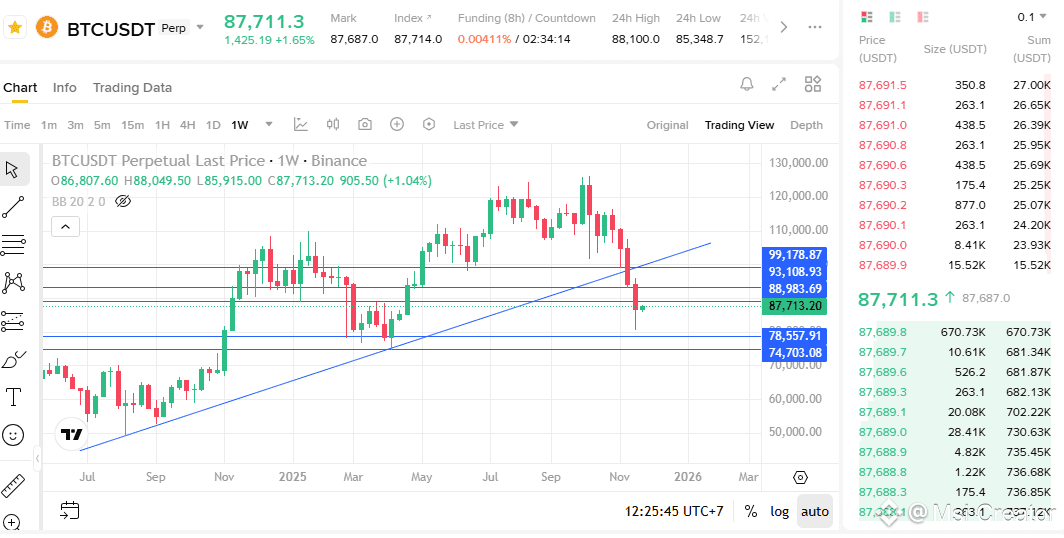Expand more timeframes dropdown arrow
1064x538 pixels.
point(269,124)
